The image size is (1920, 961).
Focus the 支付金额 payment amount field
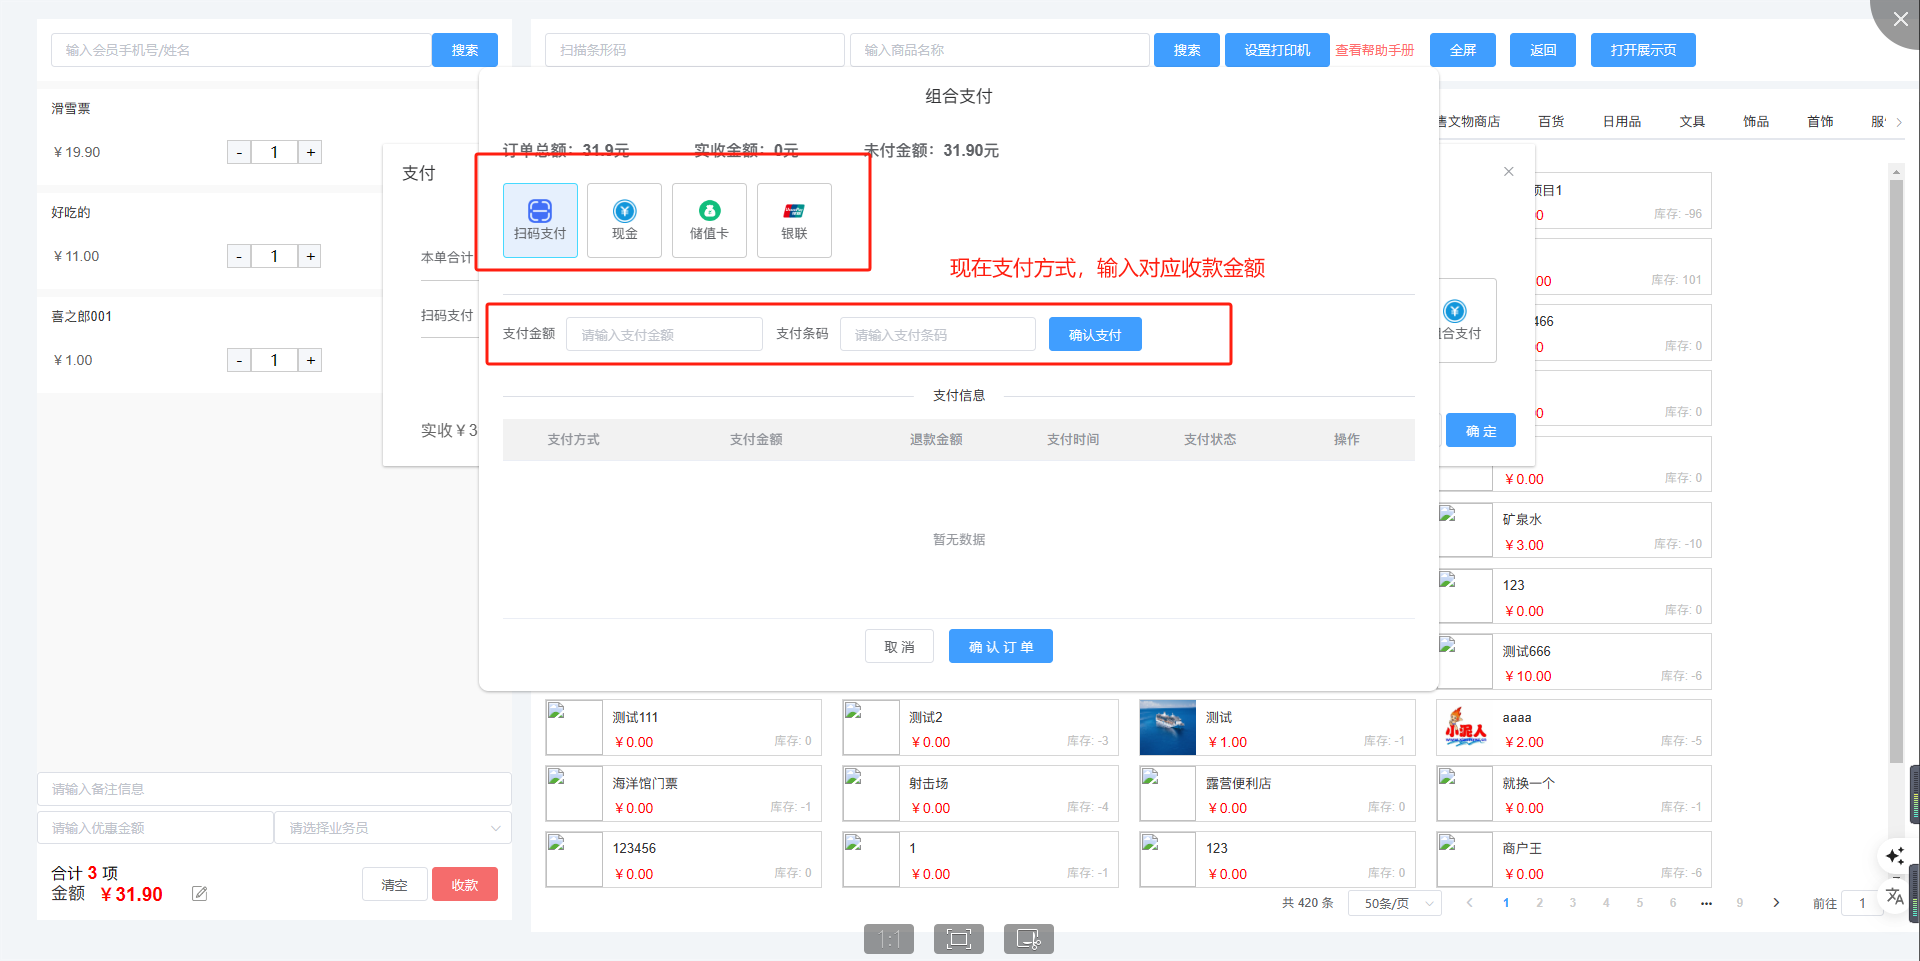[x=664, y=335]
